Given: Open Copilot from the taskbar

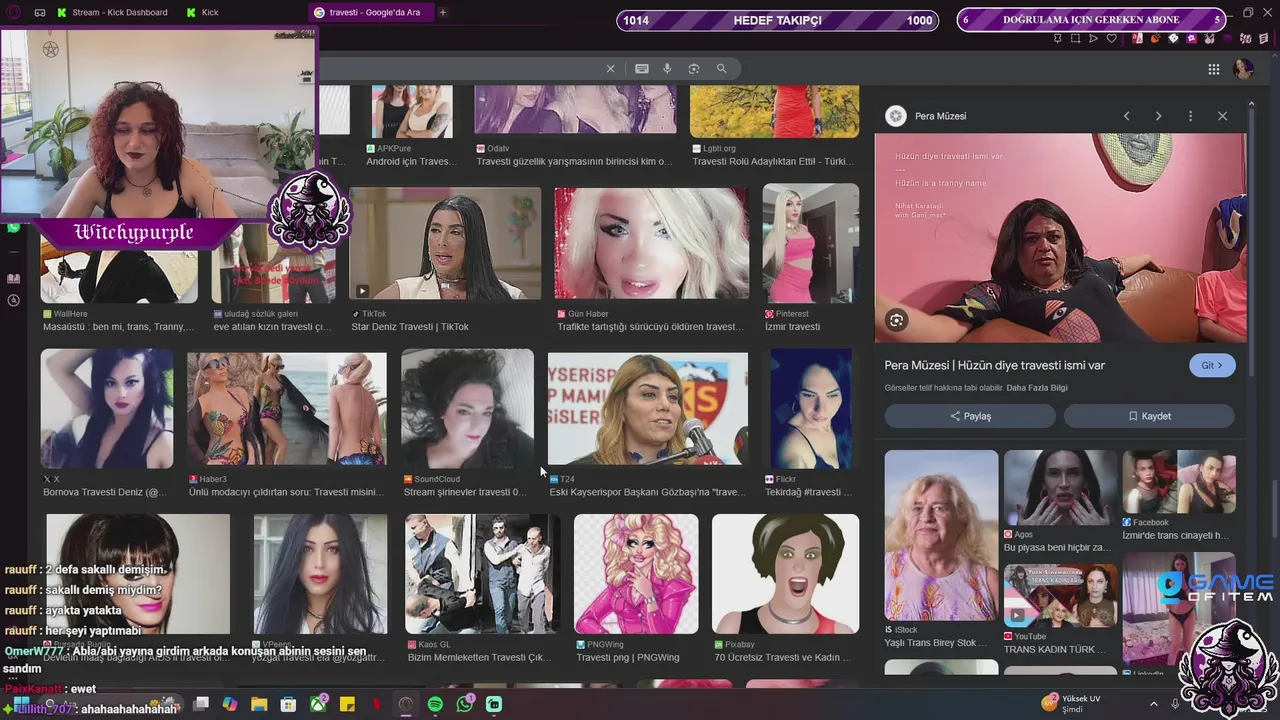Looking at the screenshot, I should click(x=230, y=704).
